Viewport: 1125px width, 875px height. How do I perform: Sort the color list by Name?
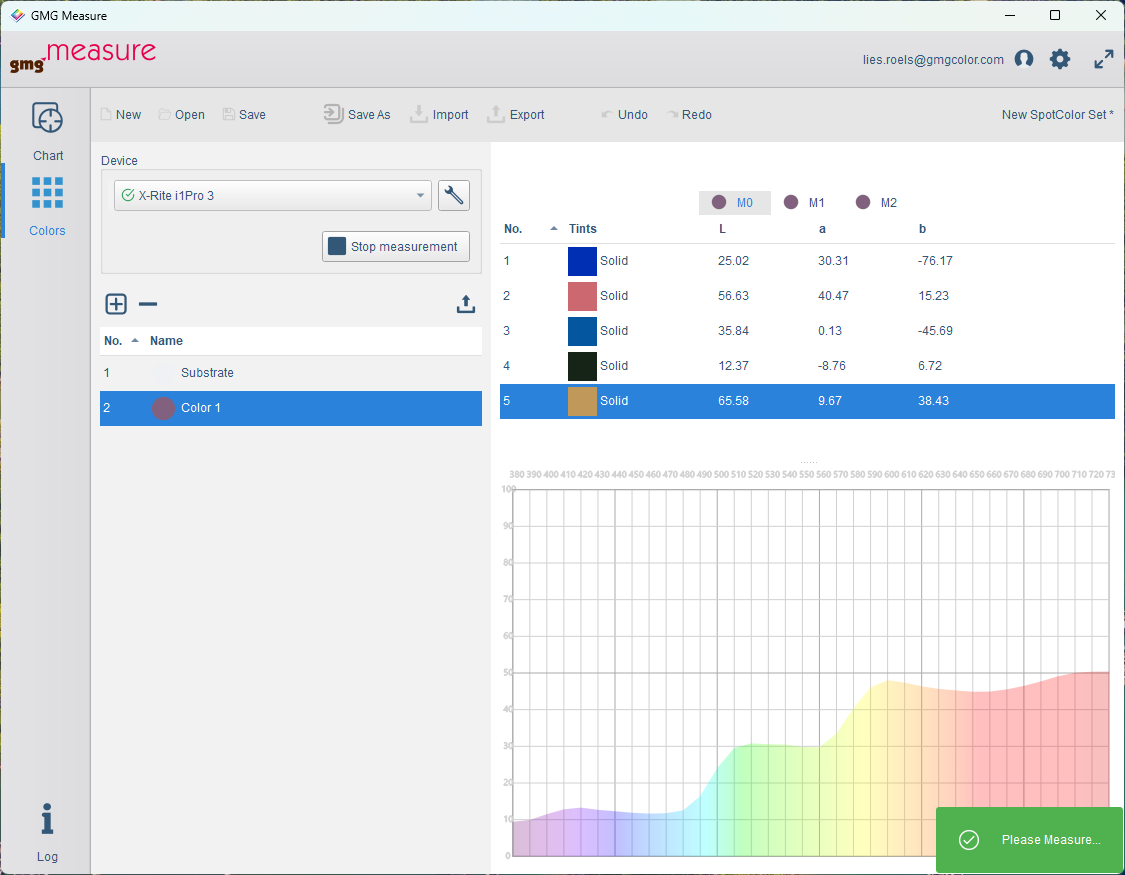tap(166, 341)
